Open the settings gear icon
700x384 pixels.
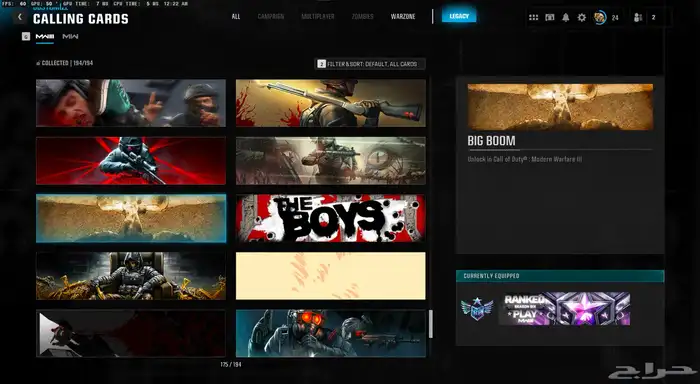(582, 17)
